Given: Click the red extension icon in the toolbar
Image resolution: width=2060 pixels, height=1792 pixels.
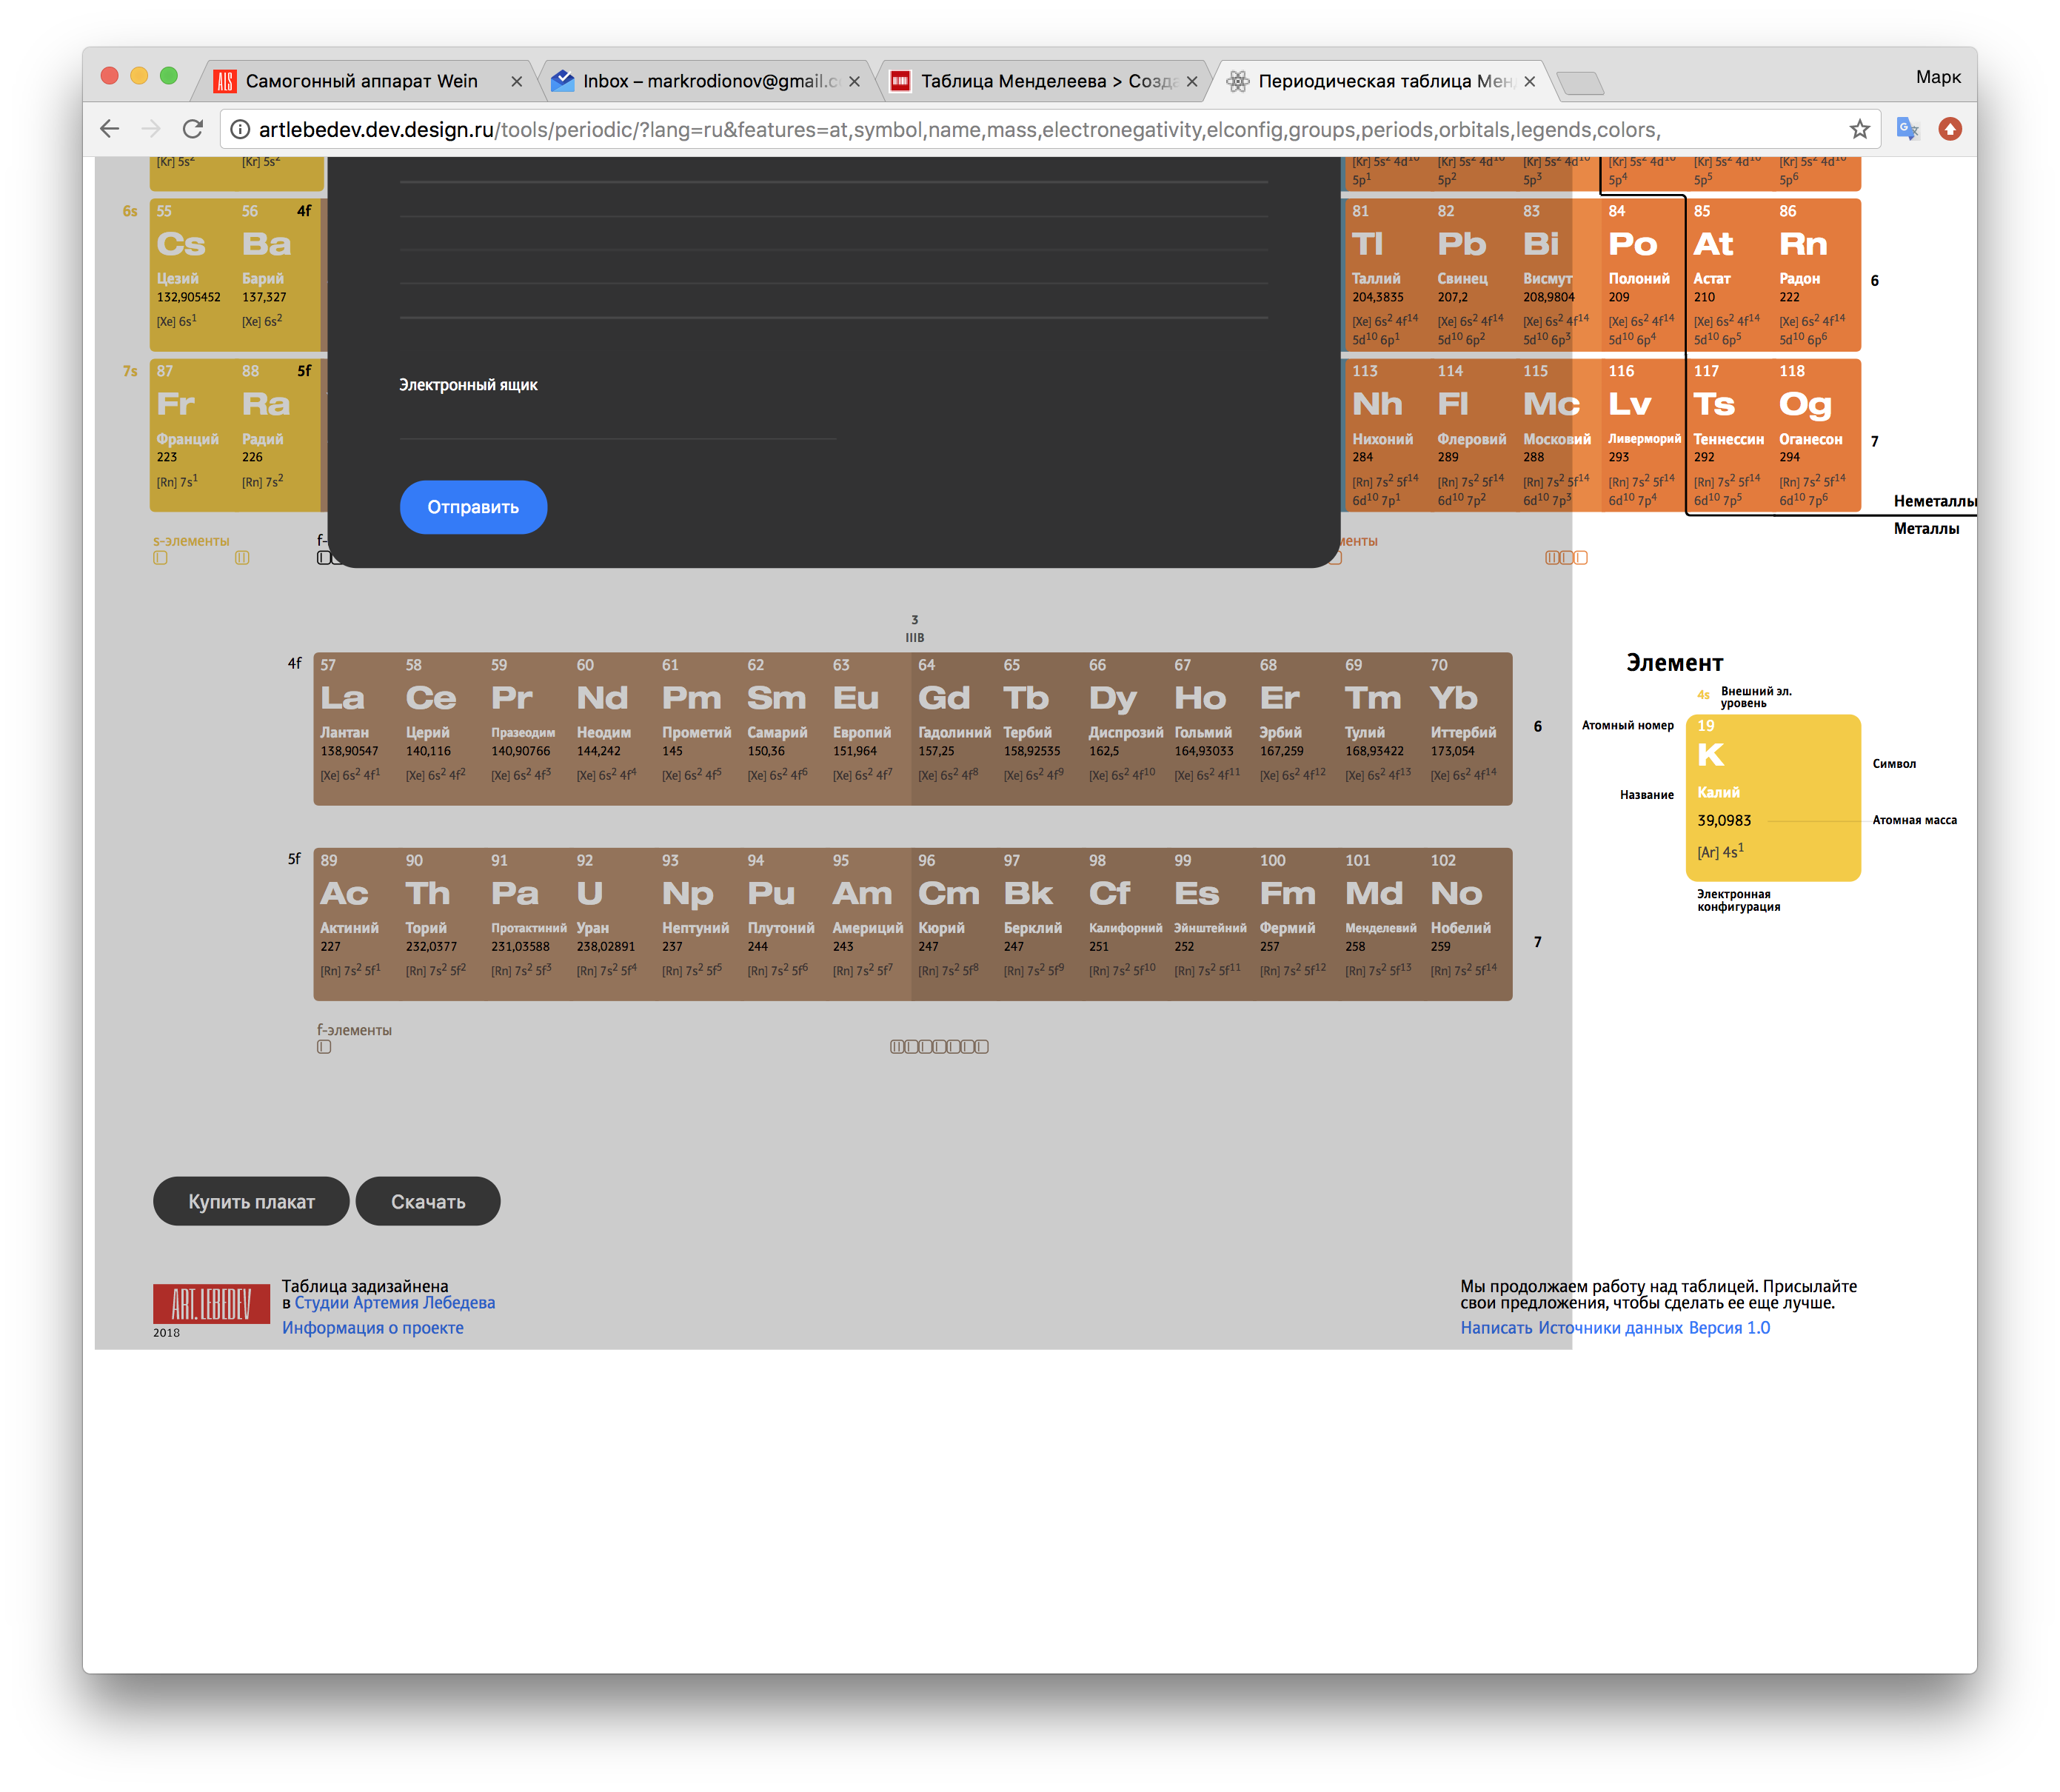Looking at the screenshot, I should click(x=1950, y=129).
